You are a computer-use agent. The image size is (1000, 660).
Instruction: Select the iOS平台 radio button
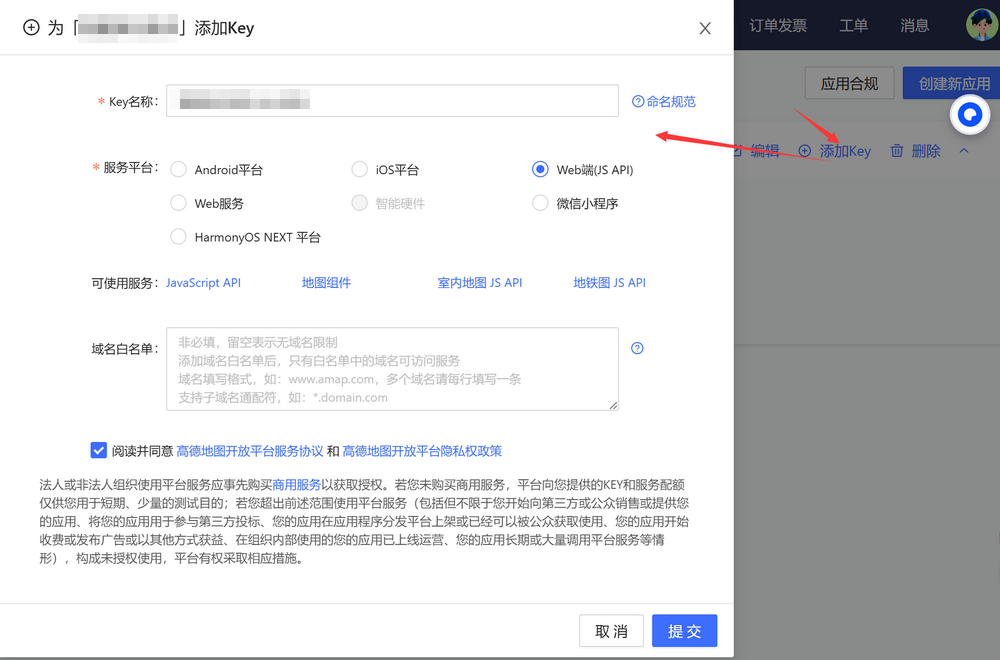pyautogui.click(x=360, y=170)
